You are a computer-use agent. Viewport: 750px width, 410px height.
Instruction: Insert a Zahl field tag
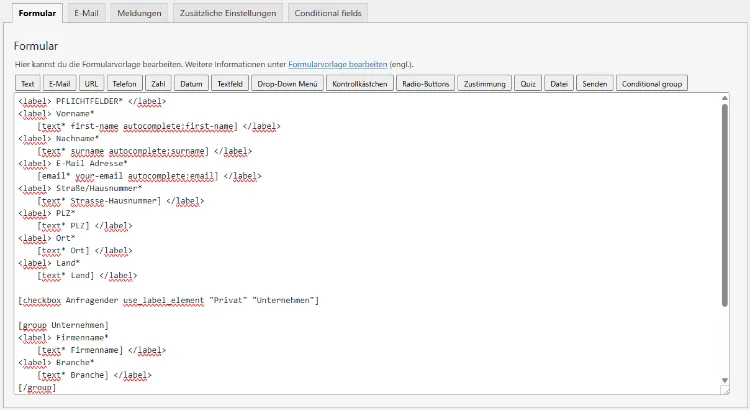coord(158,83)
